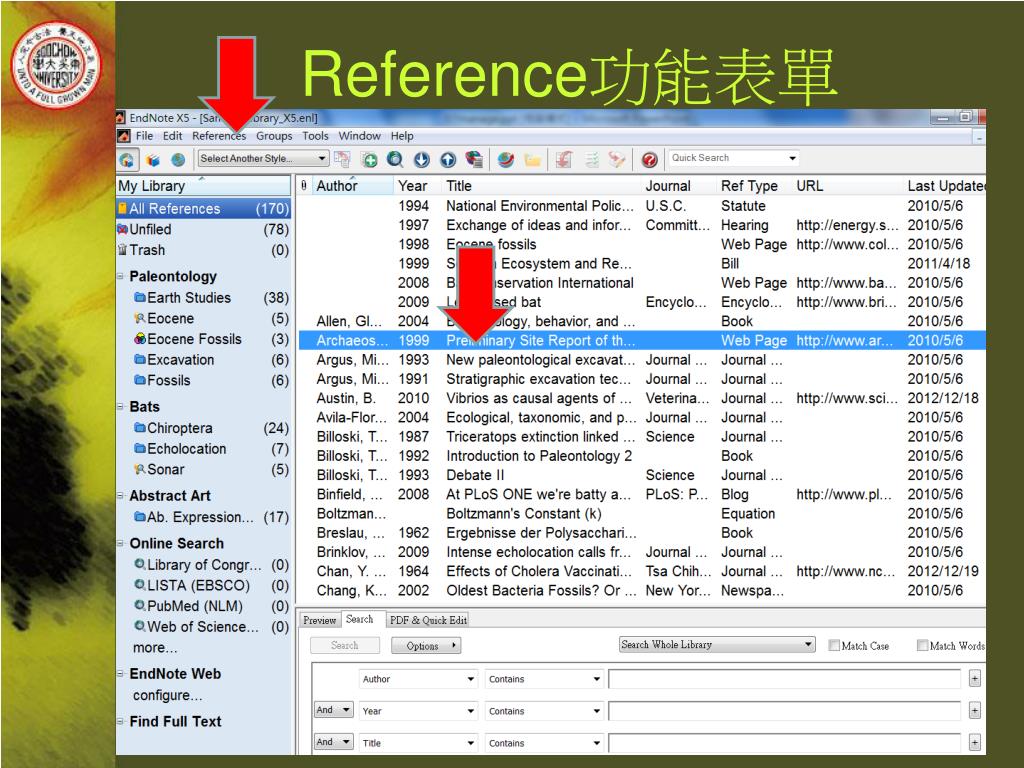
Task: Click the Open Link globe toolbar icon
Action: coord(505,159)
